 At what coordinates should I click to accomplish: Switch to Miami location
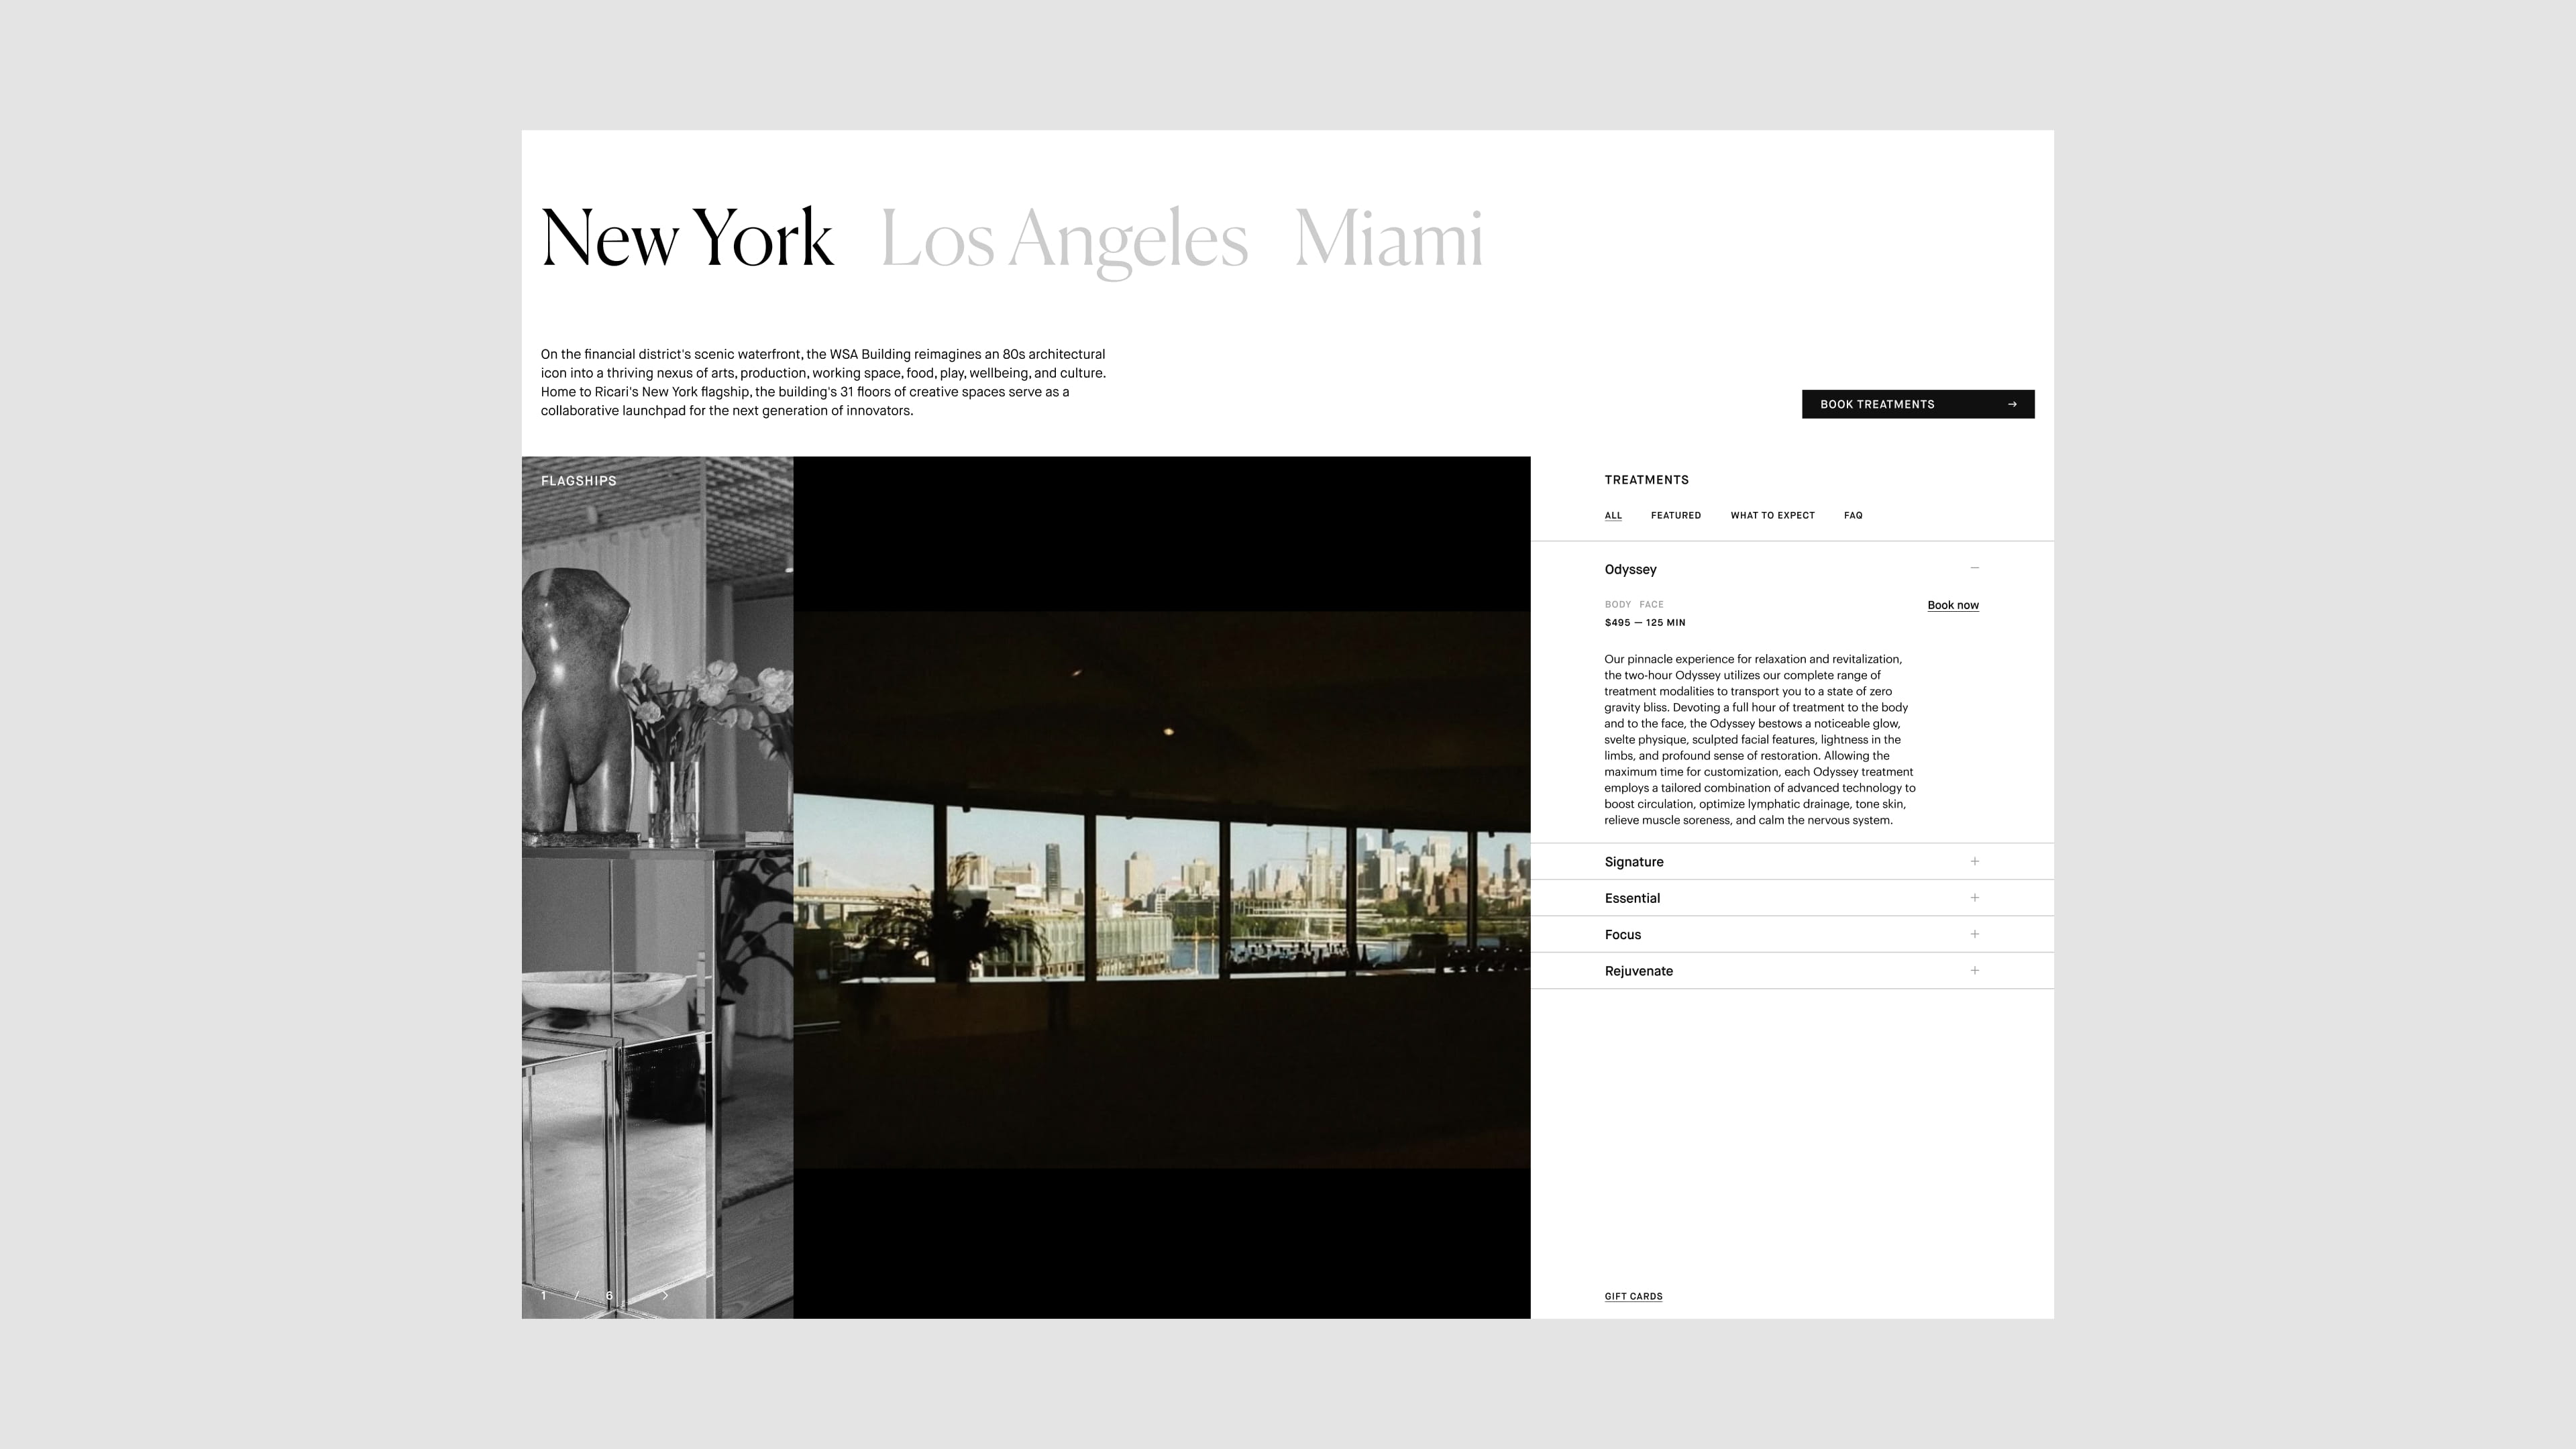1388,240
